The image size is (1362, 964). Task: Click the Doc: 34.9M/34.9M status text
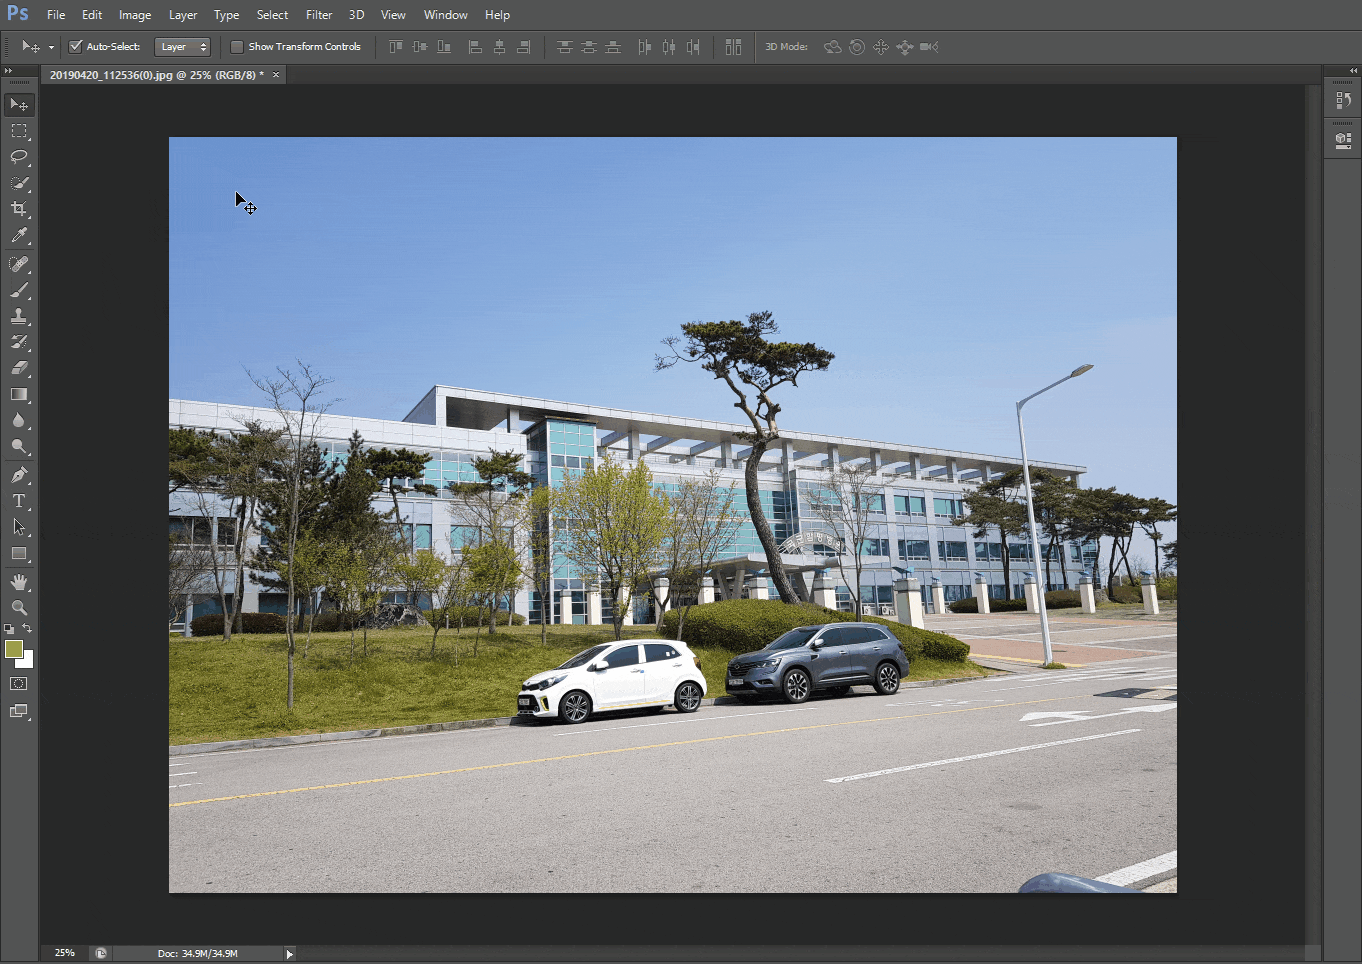click(198, 954)
